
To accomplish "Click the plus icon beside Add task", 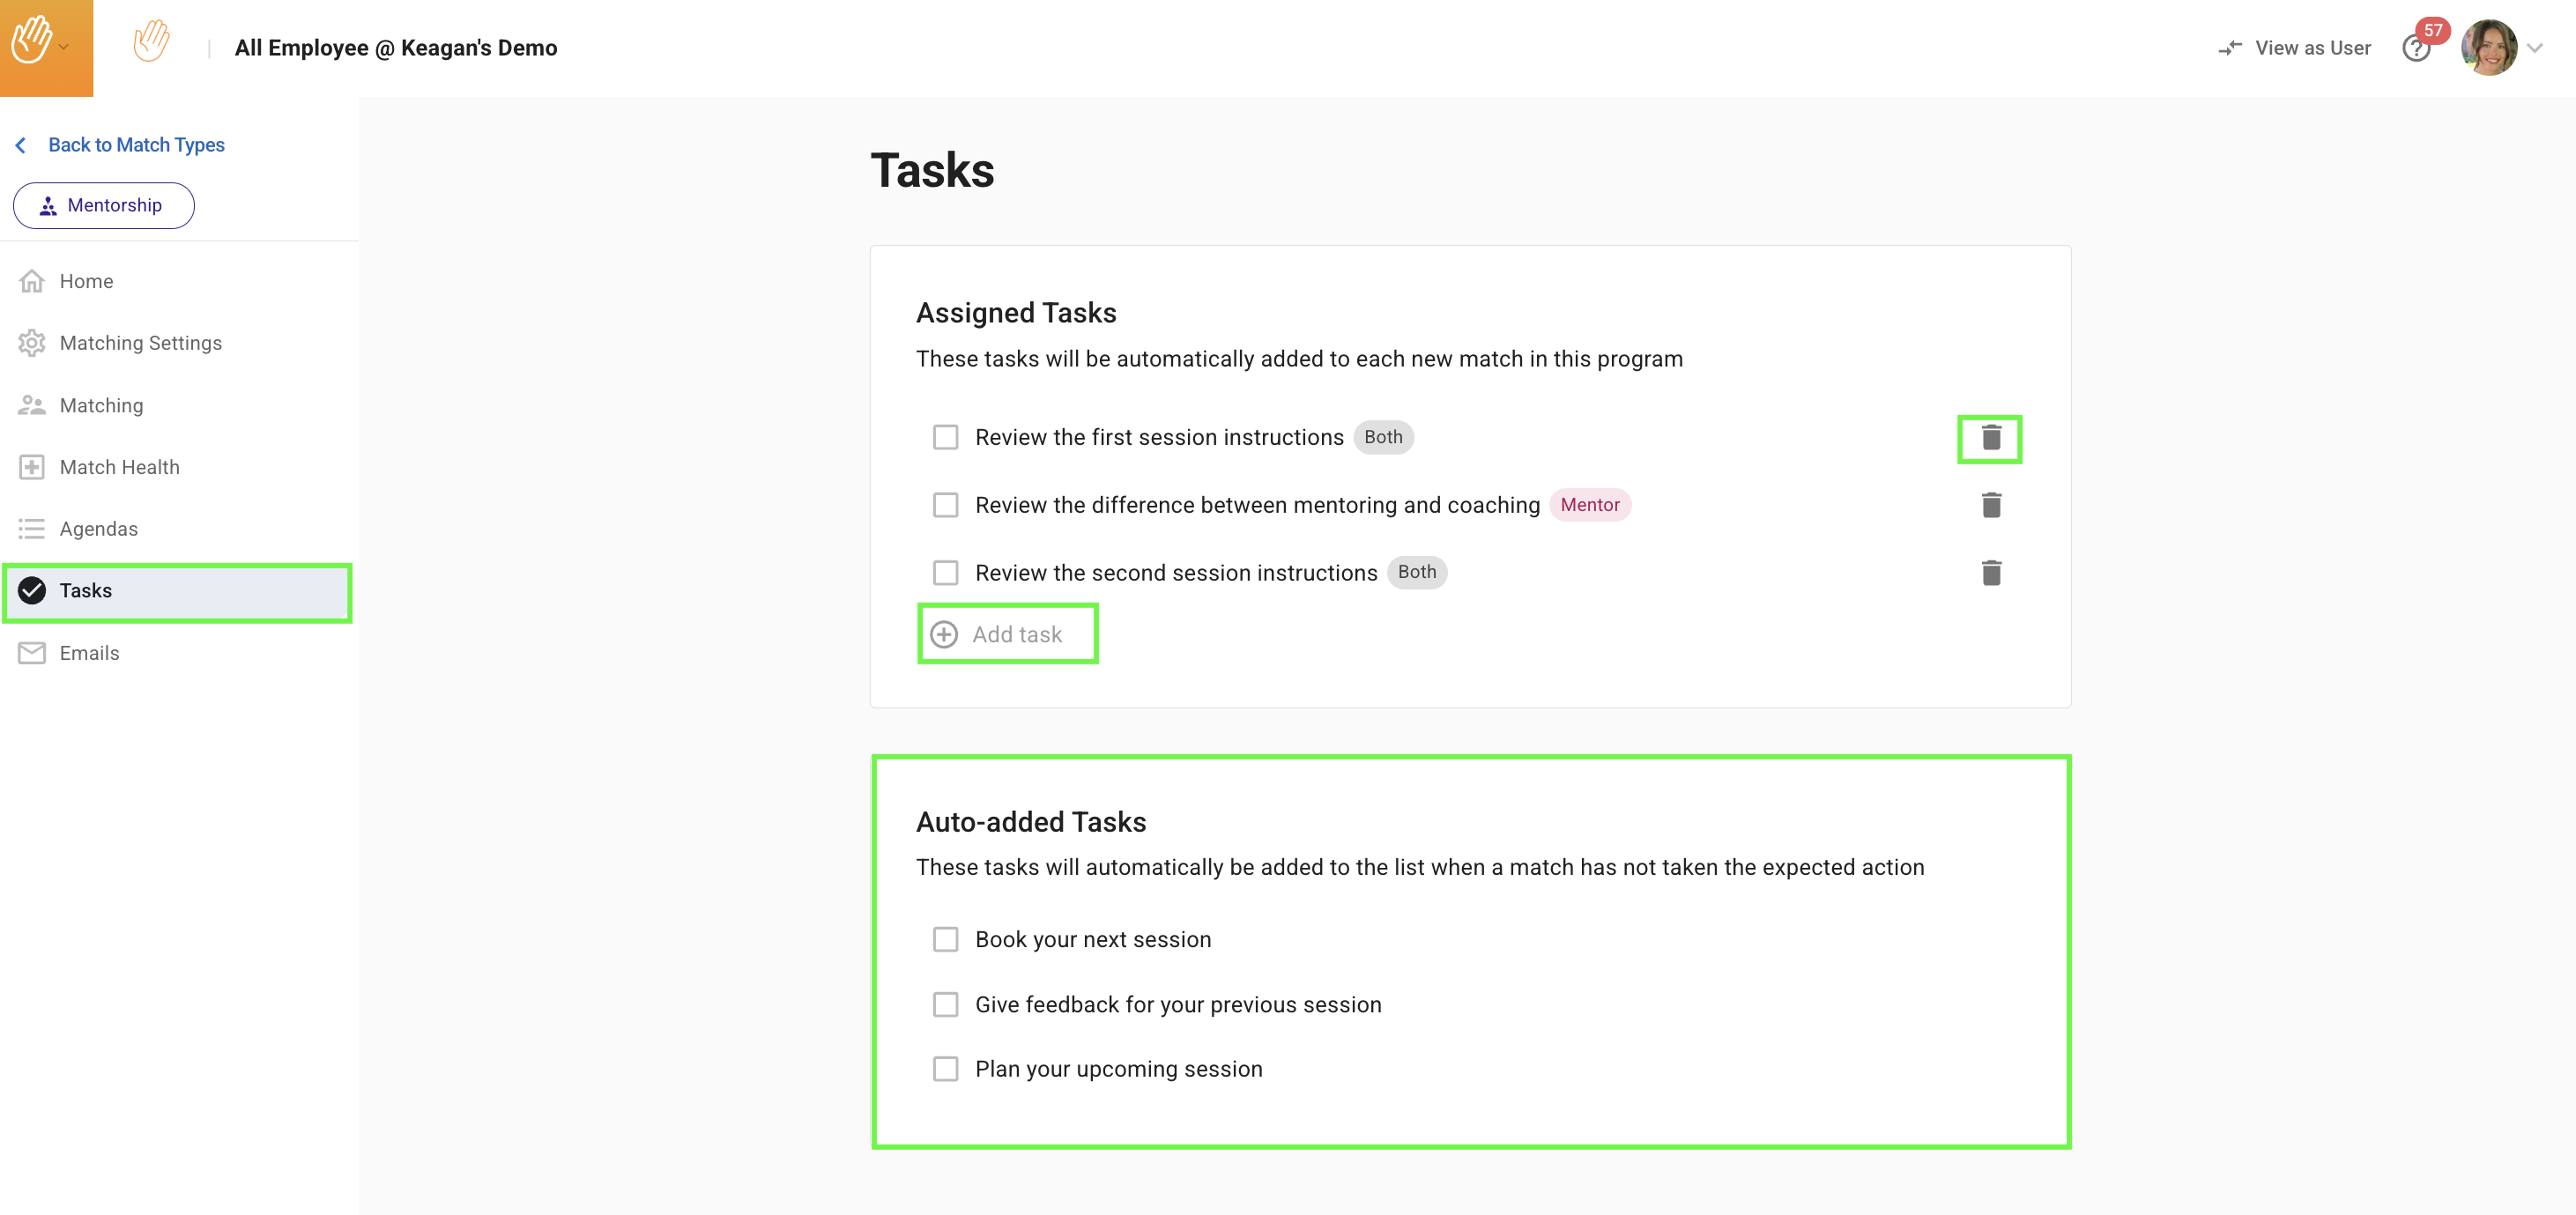I will tap(943, 635).
